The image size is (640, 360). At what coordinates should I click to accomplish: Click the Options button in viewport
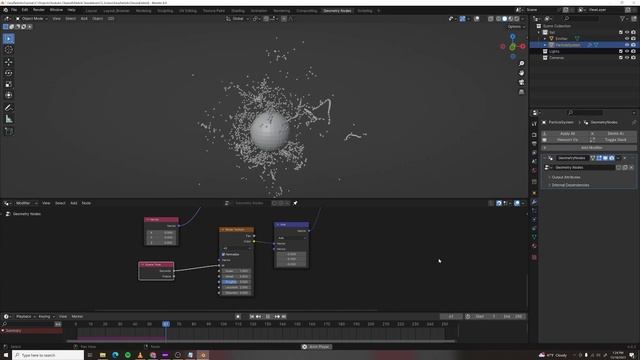(516, 27)
